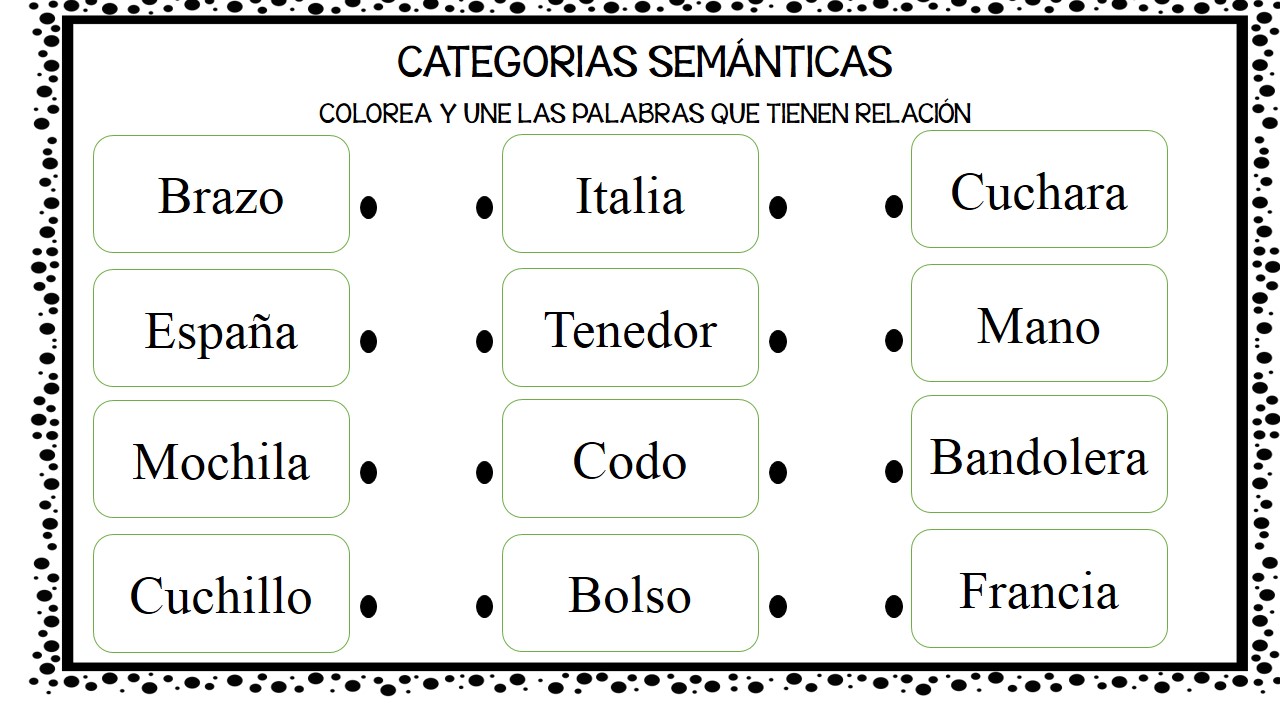The width and height of the screenshot is (1280, 720).
Task: Click the Italia word box
Action: (630, 194)
